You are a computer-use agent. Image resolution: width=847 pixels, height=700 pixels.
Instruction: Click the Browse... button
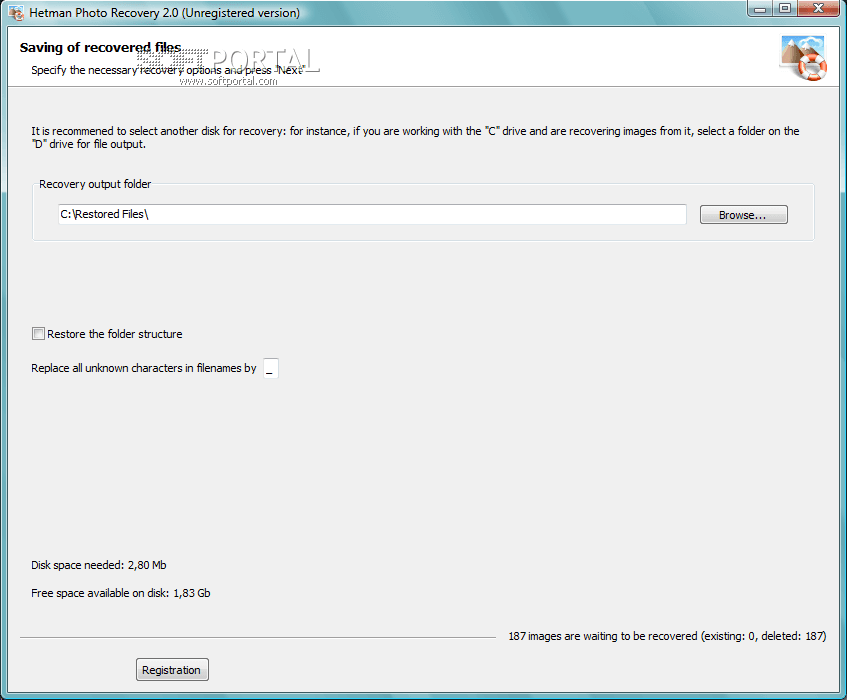[743, 215]
